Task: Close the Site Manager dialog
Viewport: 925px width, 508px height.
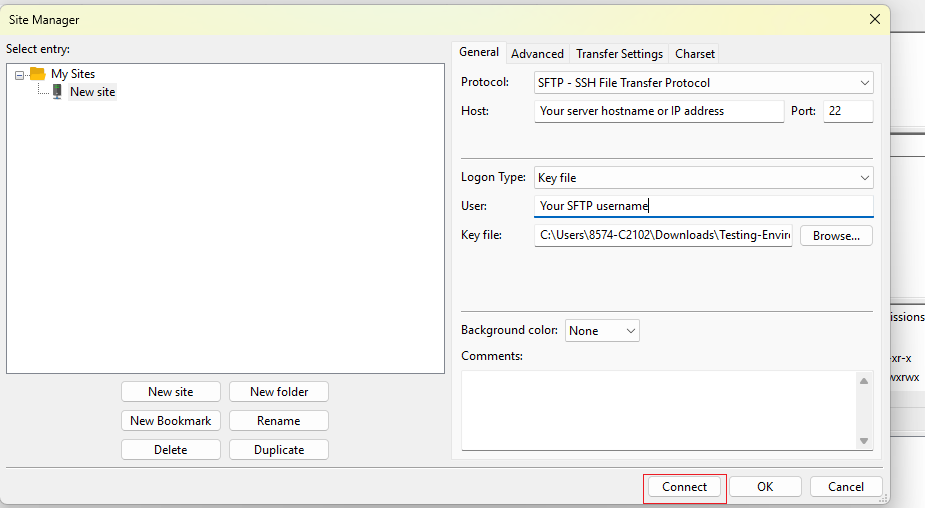Action: pos(875,19)
